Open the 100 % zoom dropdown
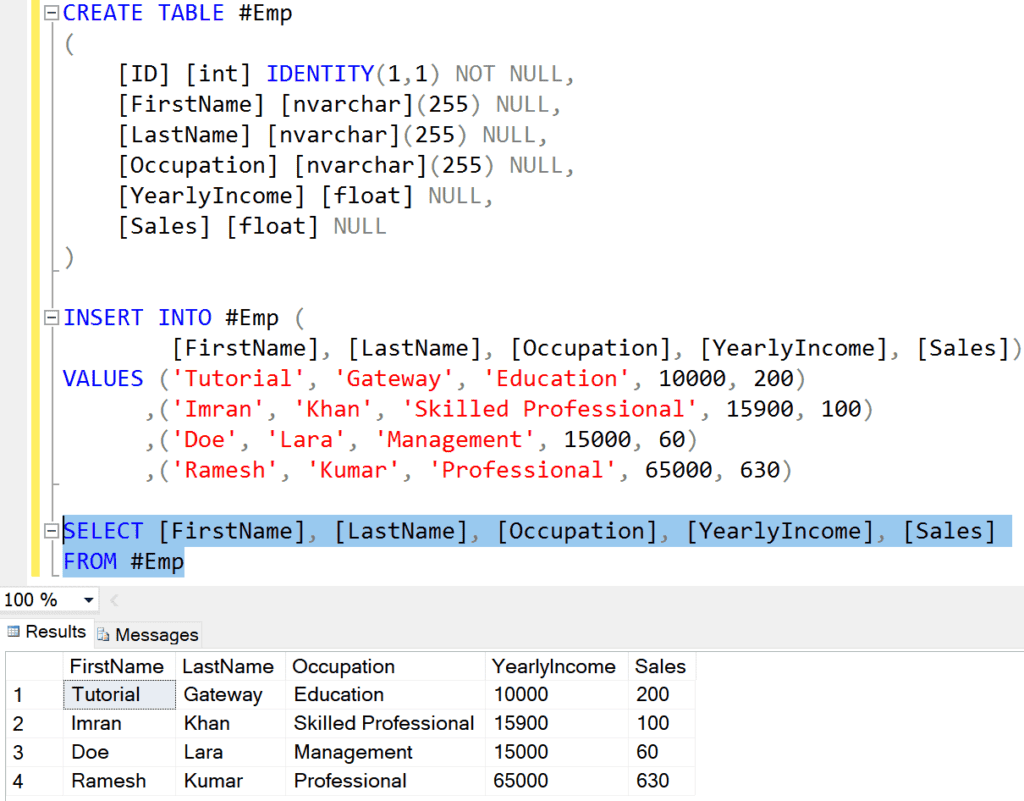Viewport: 1024px width, 801px height. (x=89, y=600)
